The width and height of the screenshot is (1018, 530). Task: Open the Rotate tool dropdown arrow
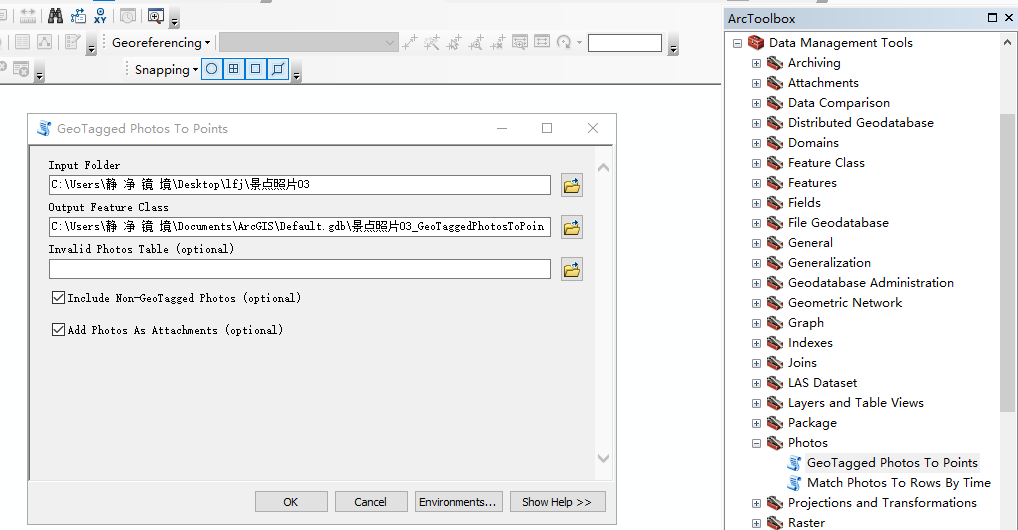click(x=579, y=43)
